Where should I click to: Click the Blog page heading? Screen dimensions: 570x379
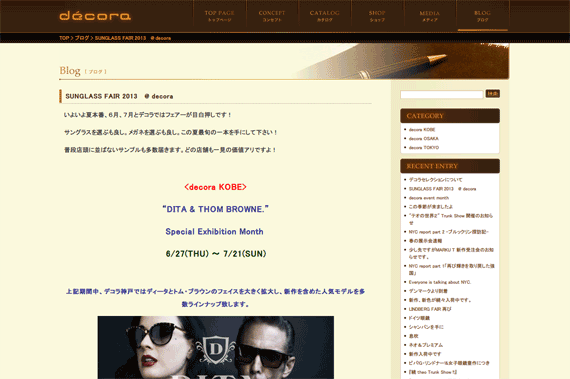pyautogui.click(x=70, y=70)
